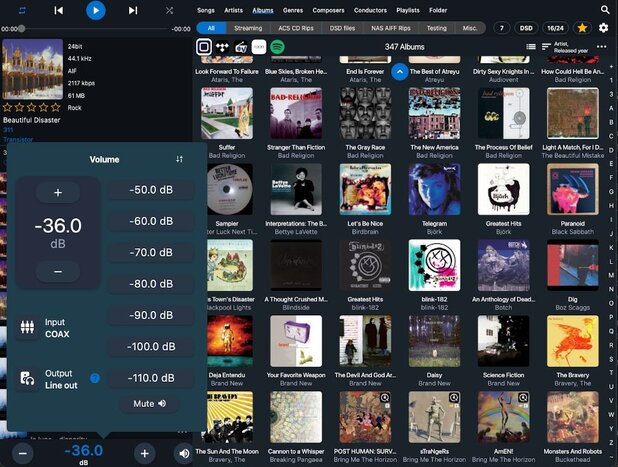Select the HRA streaming source icon

tap(241, 47)
